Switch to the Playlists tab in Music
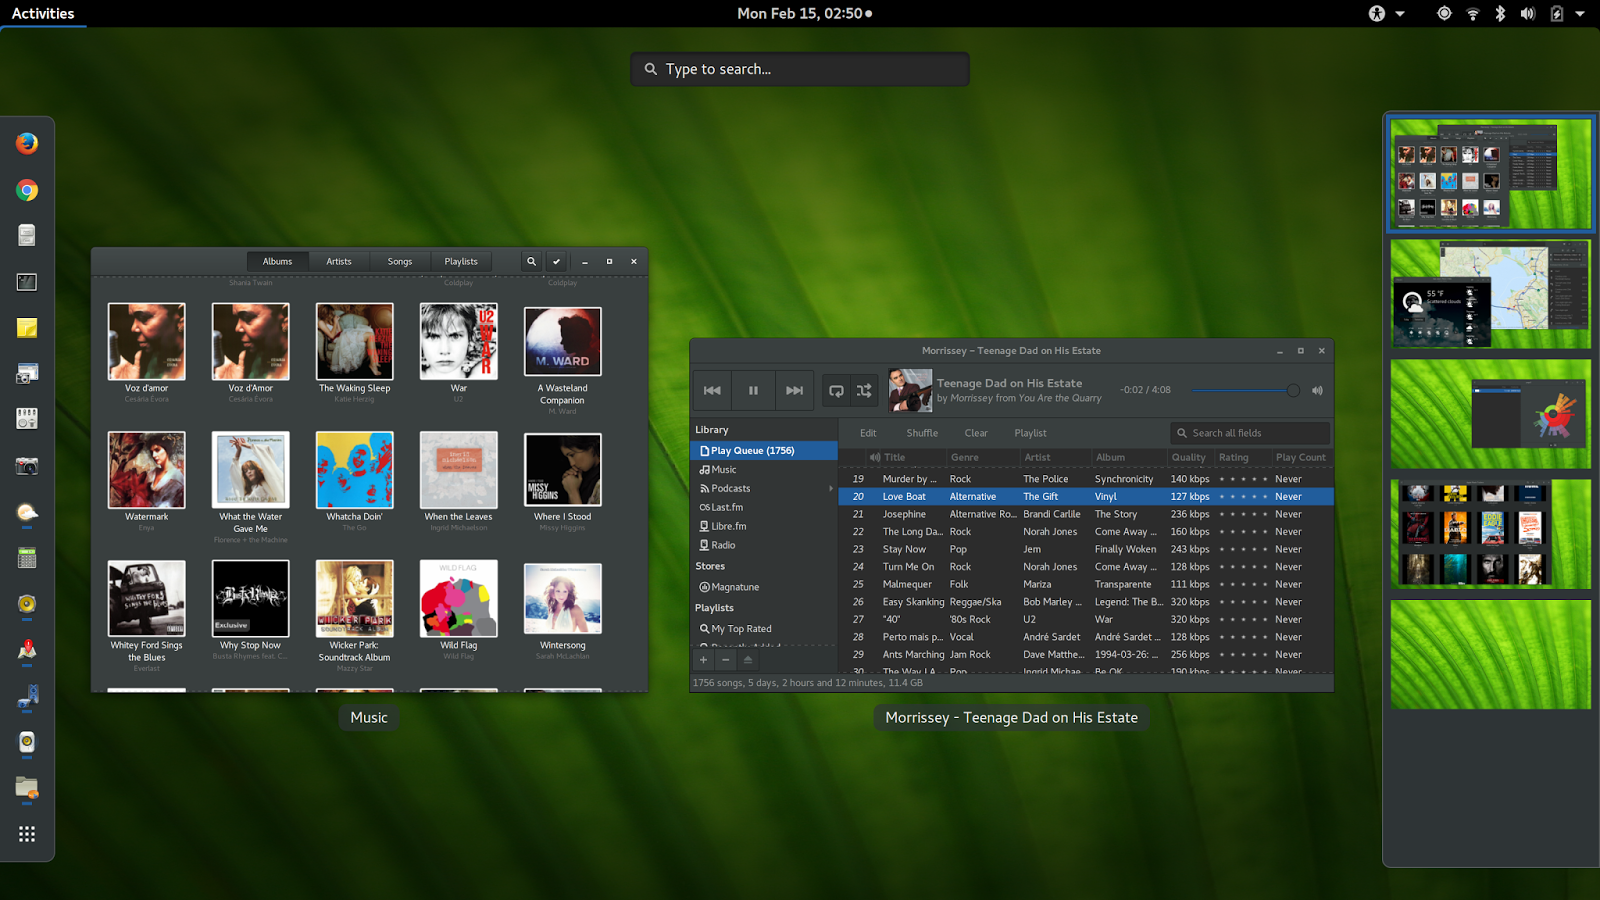This screenshot has height=900, width=1600. click(461, 261)
